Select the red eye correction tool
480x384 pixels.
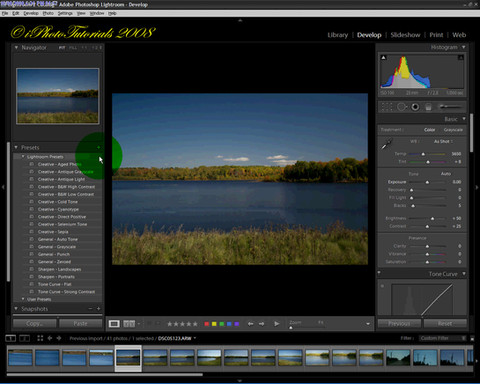click(x=415, y=107)
